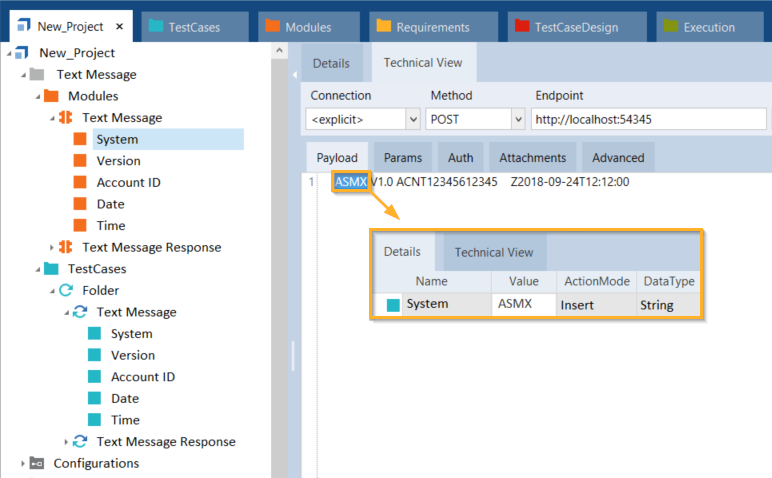Close the New_Project tab
The height and width of the screenshot is (478, 772).
120,27
